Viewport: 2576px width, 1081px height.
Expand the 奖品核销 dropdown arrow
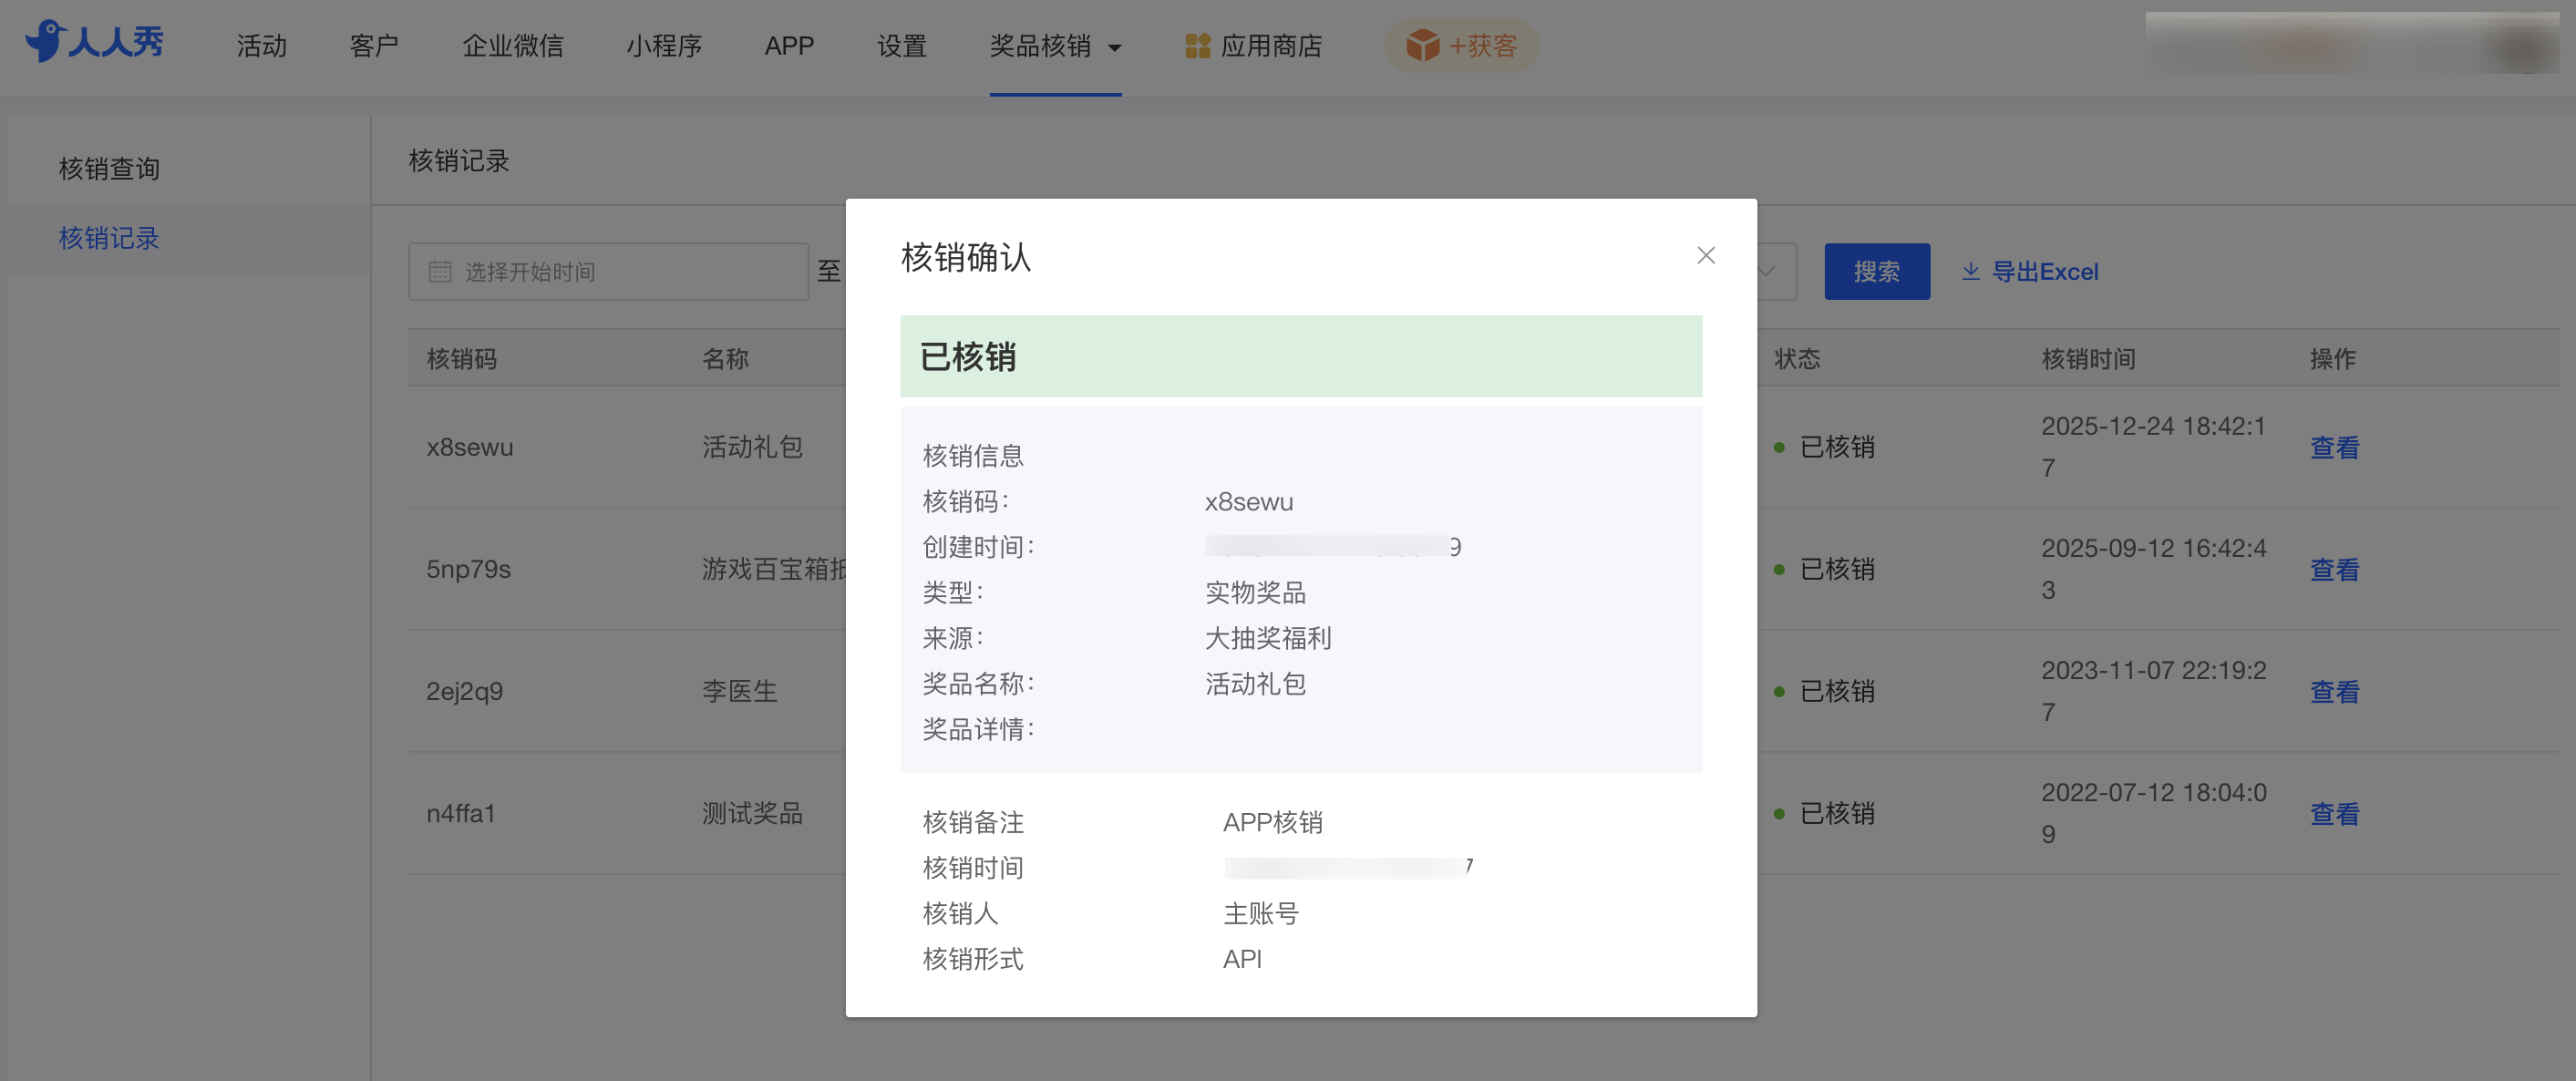pos(1115,48)
